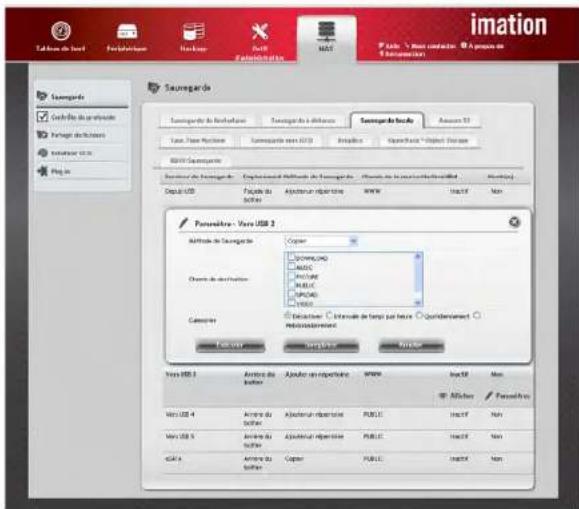The image size is (579, 509).
Task: Select the Quotidiennement radio button
Action: pyautogui.click(x=419, y=316)
